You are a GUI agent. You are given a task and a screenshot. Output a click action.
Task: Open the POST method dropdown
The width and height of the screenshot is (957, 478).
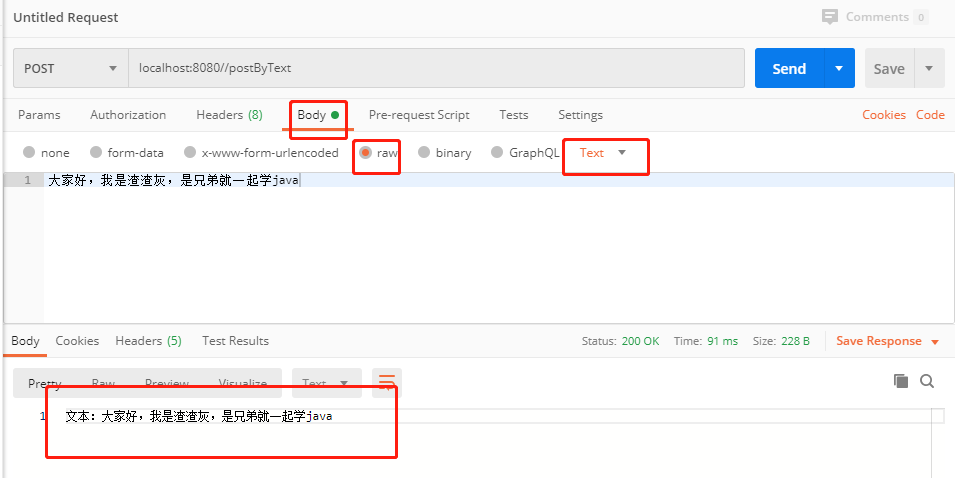71,68
